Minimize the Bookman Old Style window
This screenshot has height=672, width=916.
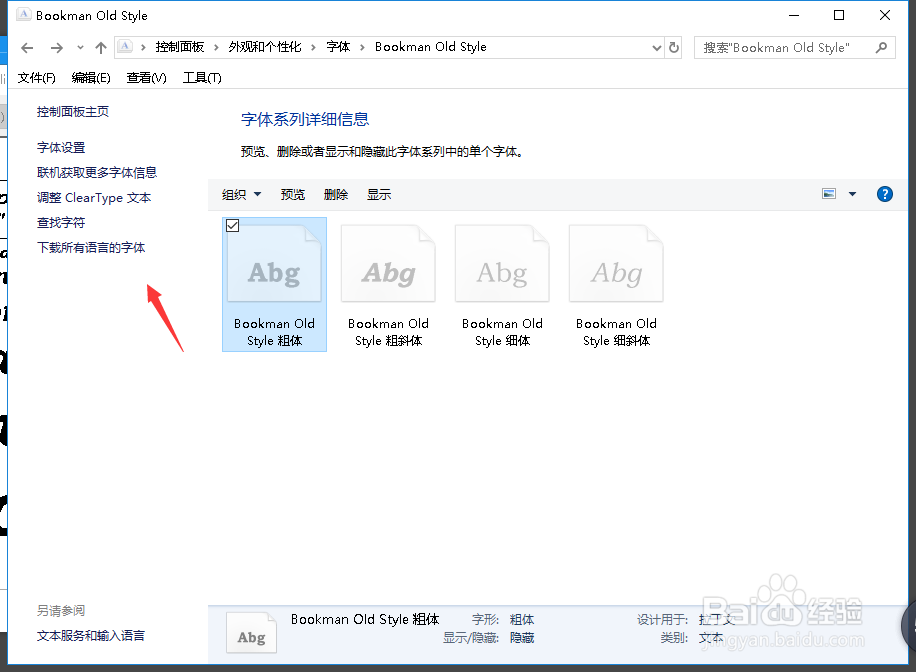(793, 15)
